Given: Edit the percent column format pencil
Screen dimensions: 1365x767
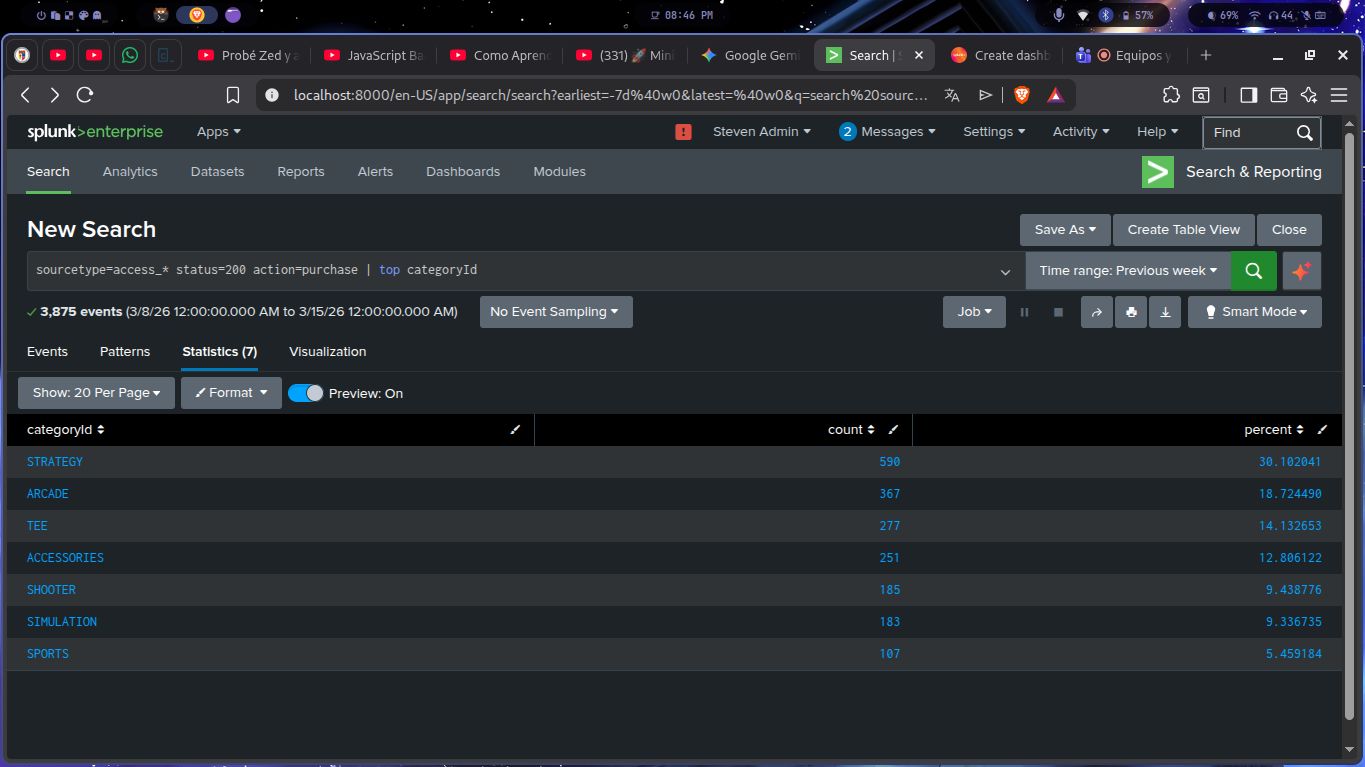Looking at the screenshot, I should (1322, 430).
